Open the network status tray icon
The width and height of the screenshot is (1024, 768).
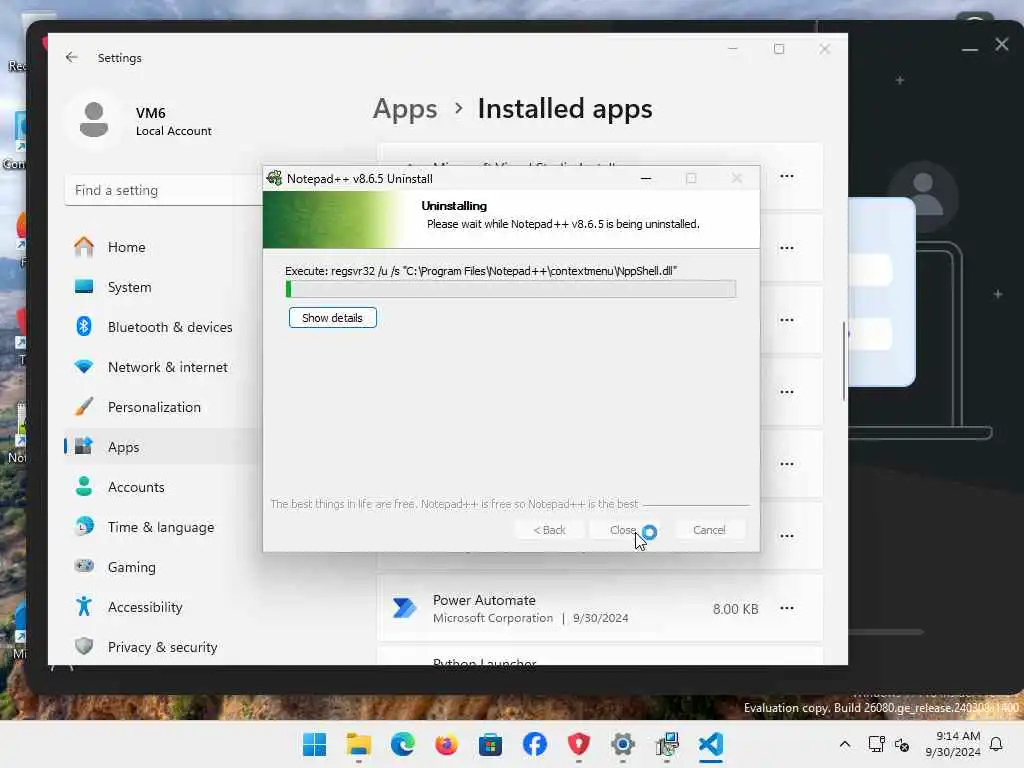(876, 744)
